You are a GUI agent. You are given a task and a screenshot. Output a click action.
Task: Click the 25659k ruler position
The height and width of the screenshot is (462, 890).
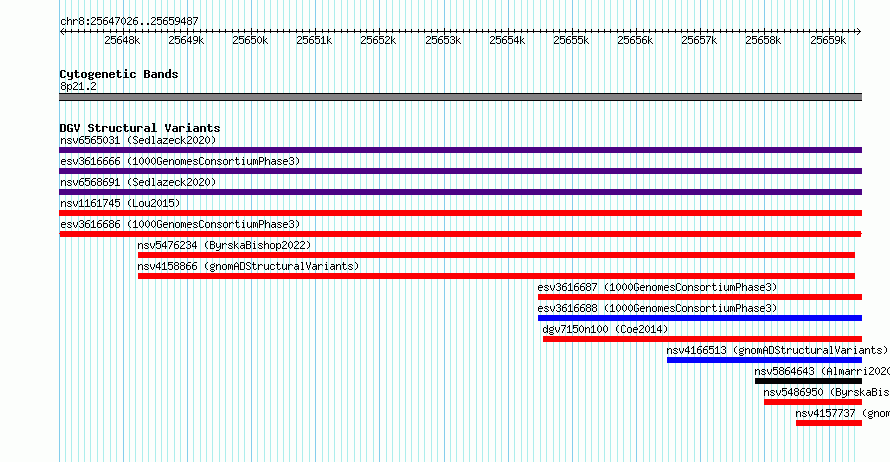point(828,40)
